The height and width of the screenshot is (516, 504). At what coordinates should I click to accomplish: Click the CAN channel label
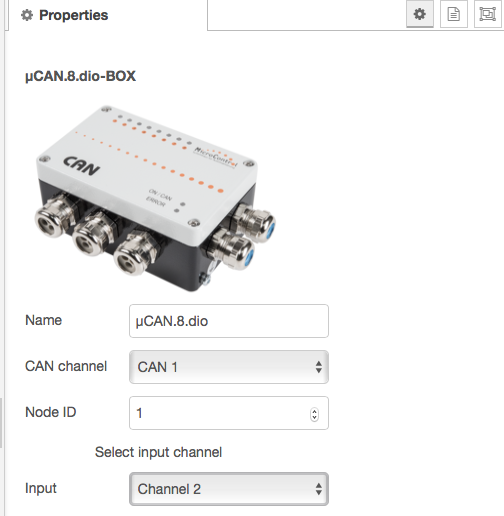(x=66, y=366)
